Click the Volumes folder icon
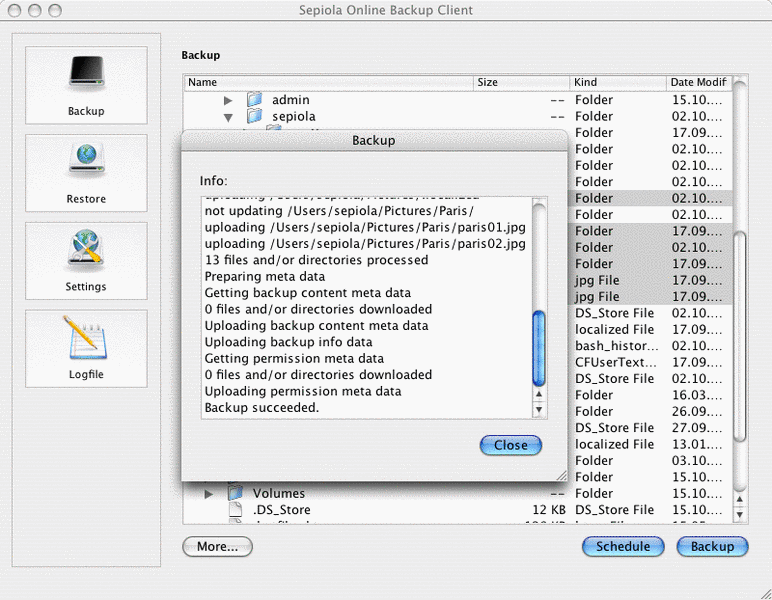The image size is (772, 600). (x=235, y=492)
